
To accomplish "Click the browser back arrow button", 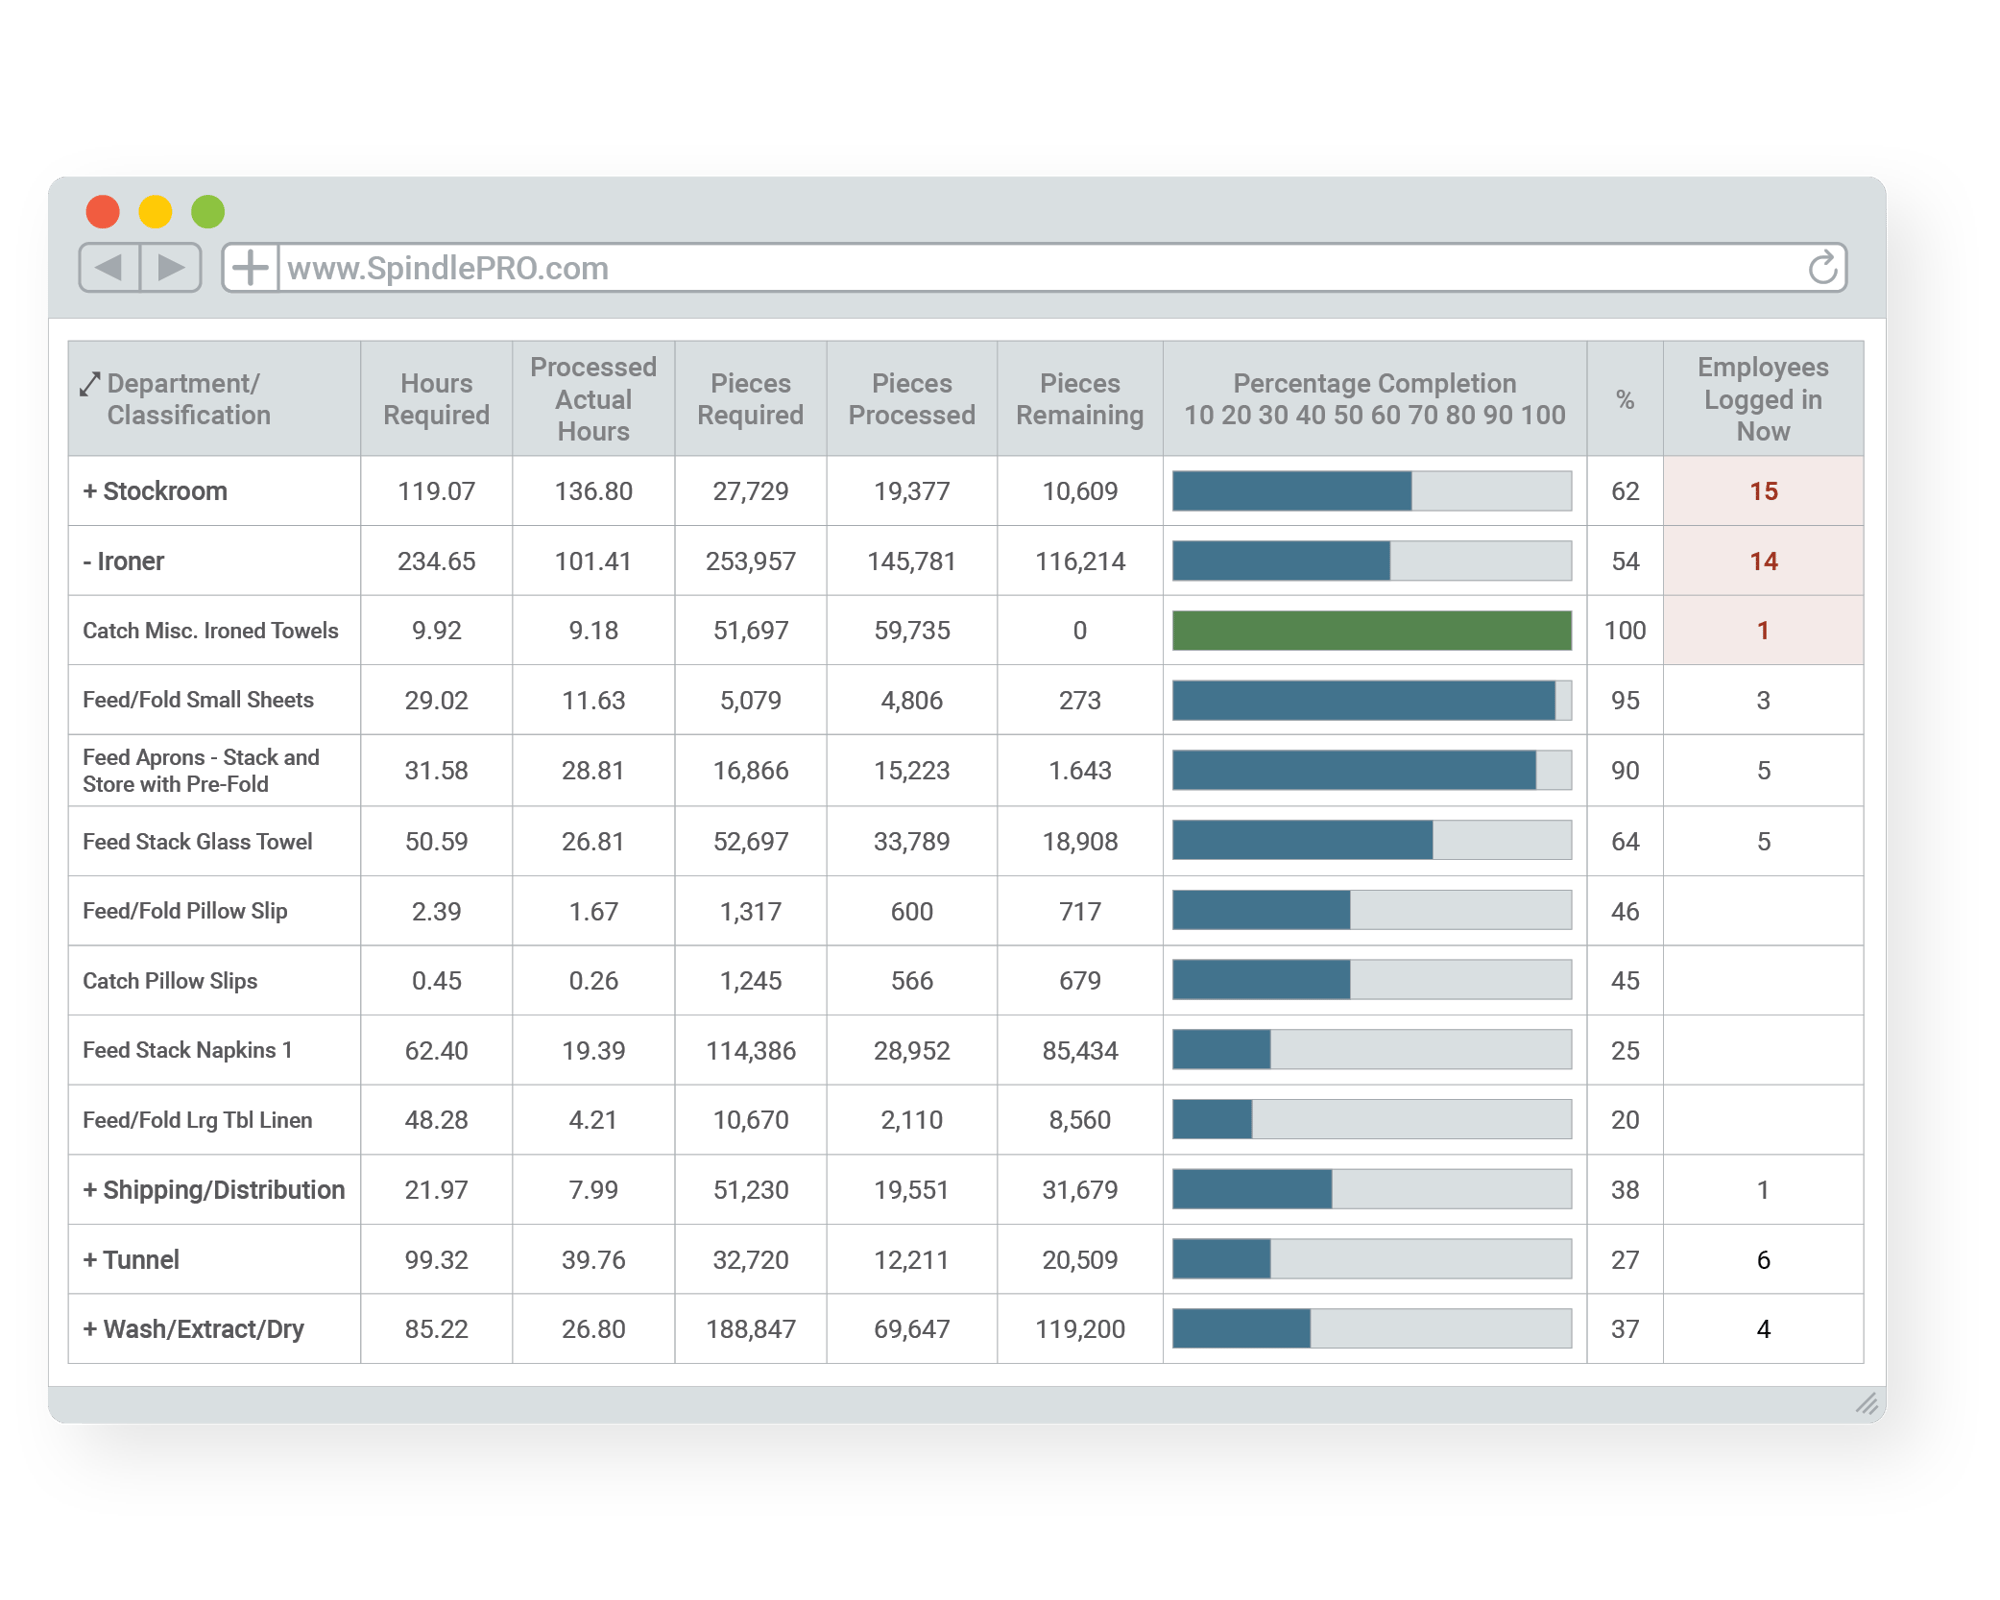I will (109, 267).
